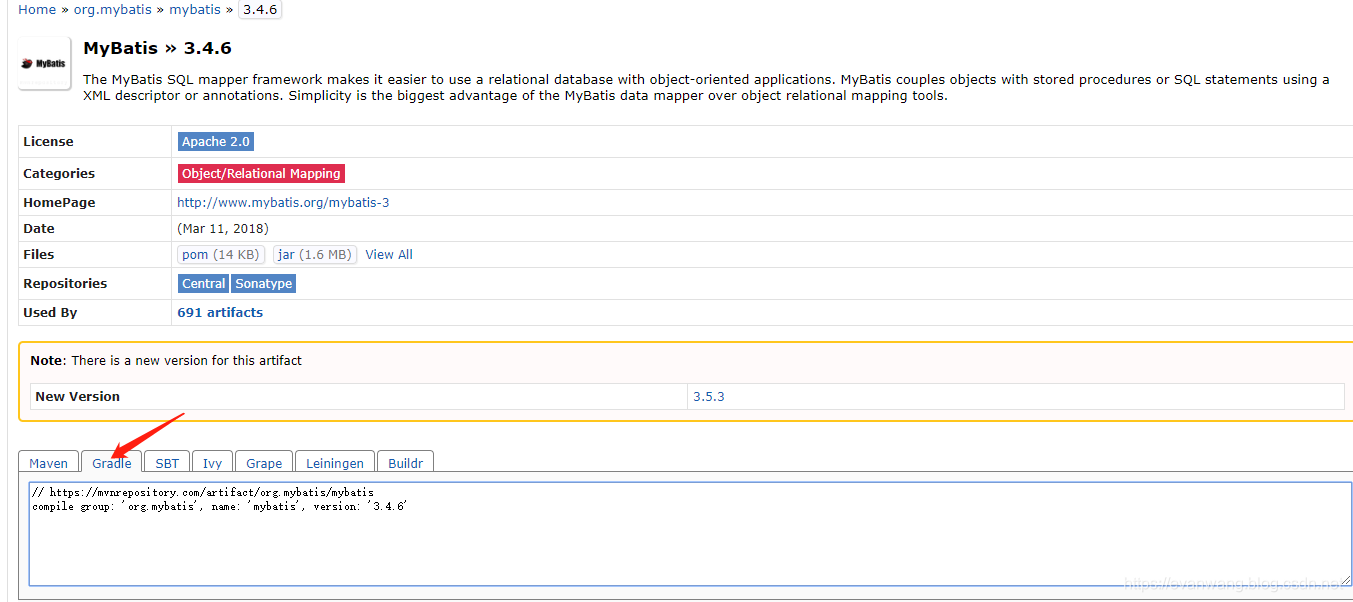Click the MyBatis logo thumbnail
This screenshot has width=1353, height=602.
(44, 63)
